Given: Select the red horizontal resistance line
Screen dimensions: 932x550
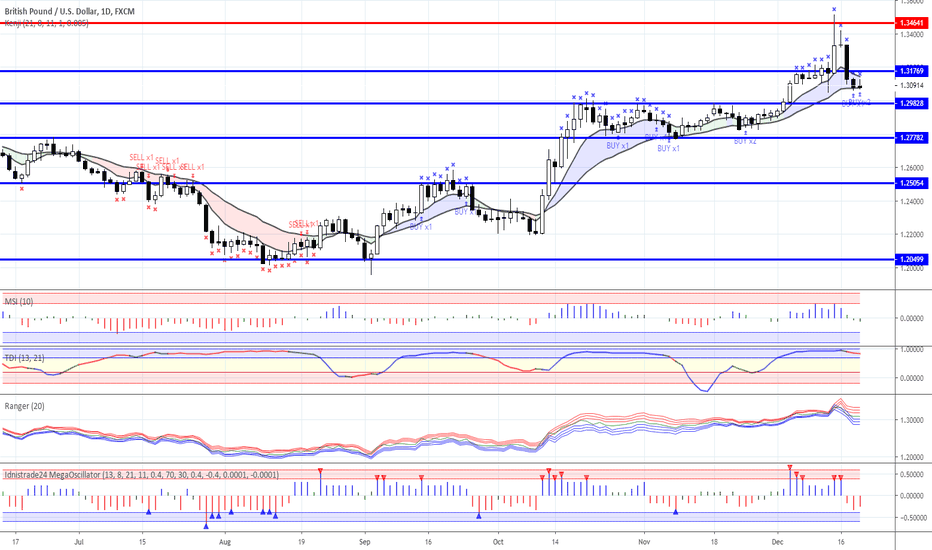Looking at the screenshot, I should coord(400,22).
